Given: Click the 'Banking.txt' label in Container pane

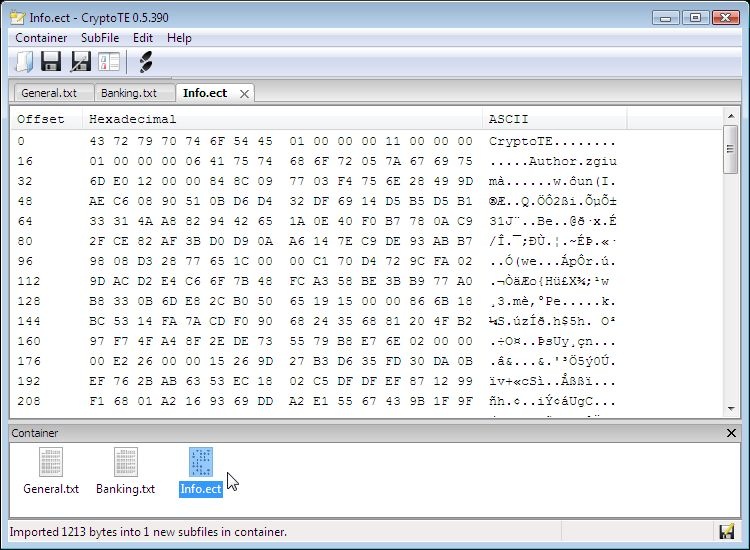Looking at the screenshot, I should [125, 489].
